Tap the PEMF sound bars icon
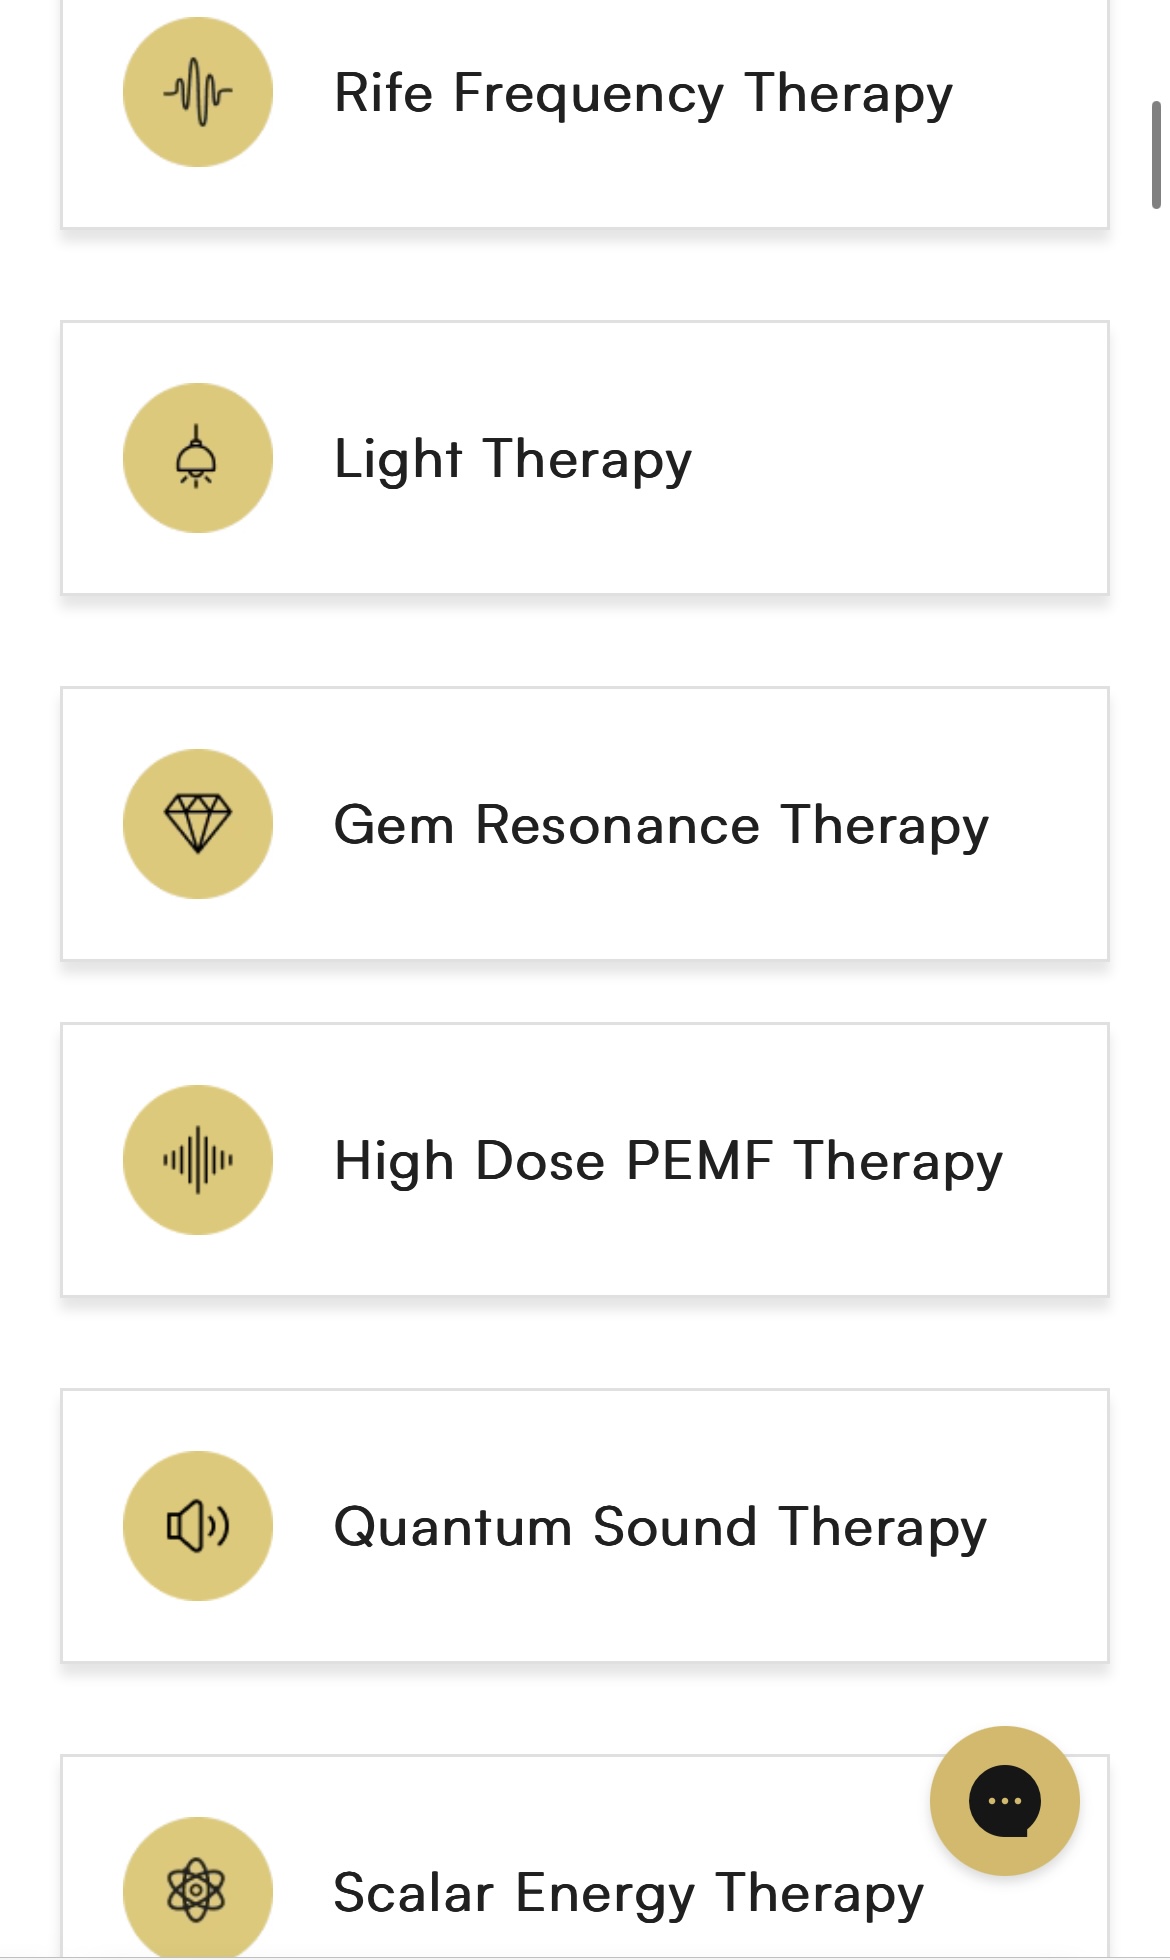Viewport: 1170px width, 1960px height. [x=198, y=1160]
